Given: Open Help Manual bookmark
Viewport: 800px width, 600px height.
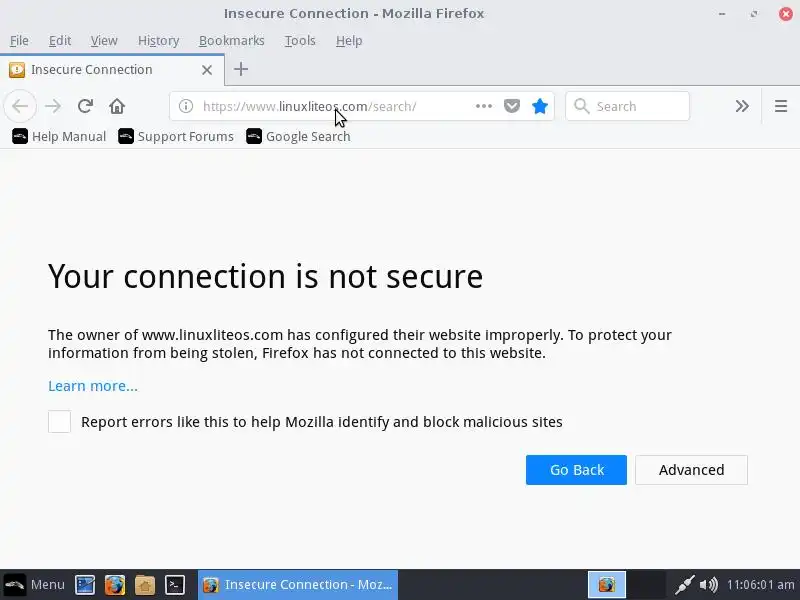Looking at the screenshot, I should (x=59, y=136).
